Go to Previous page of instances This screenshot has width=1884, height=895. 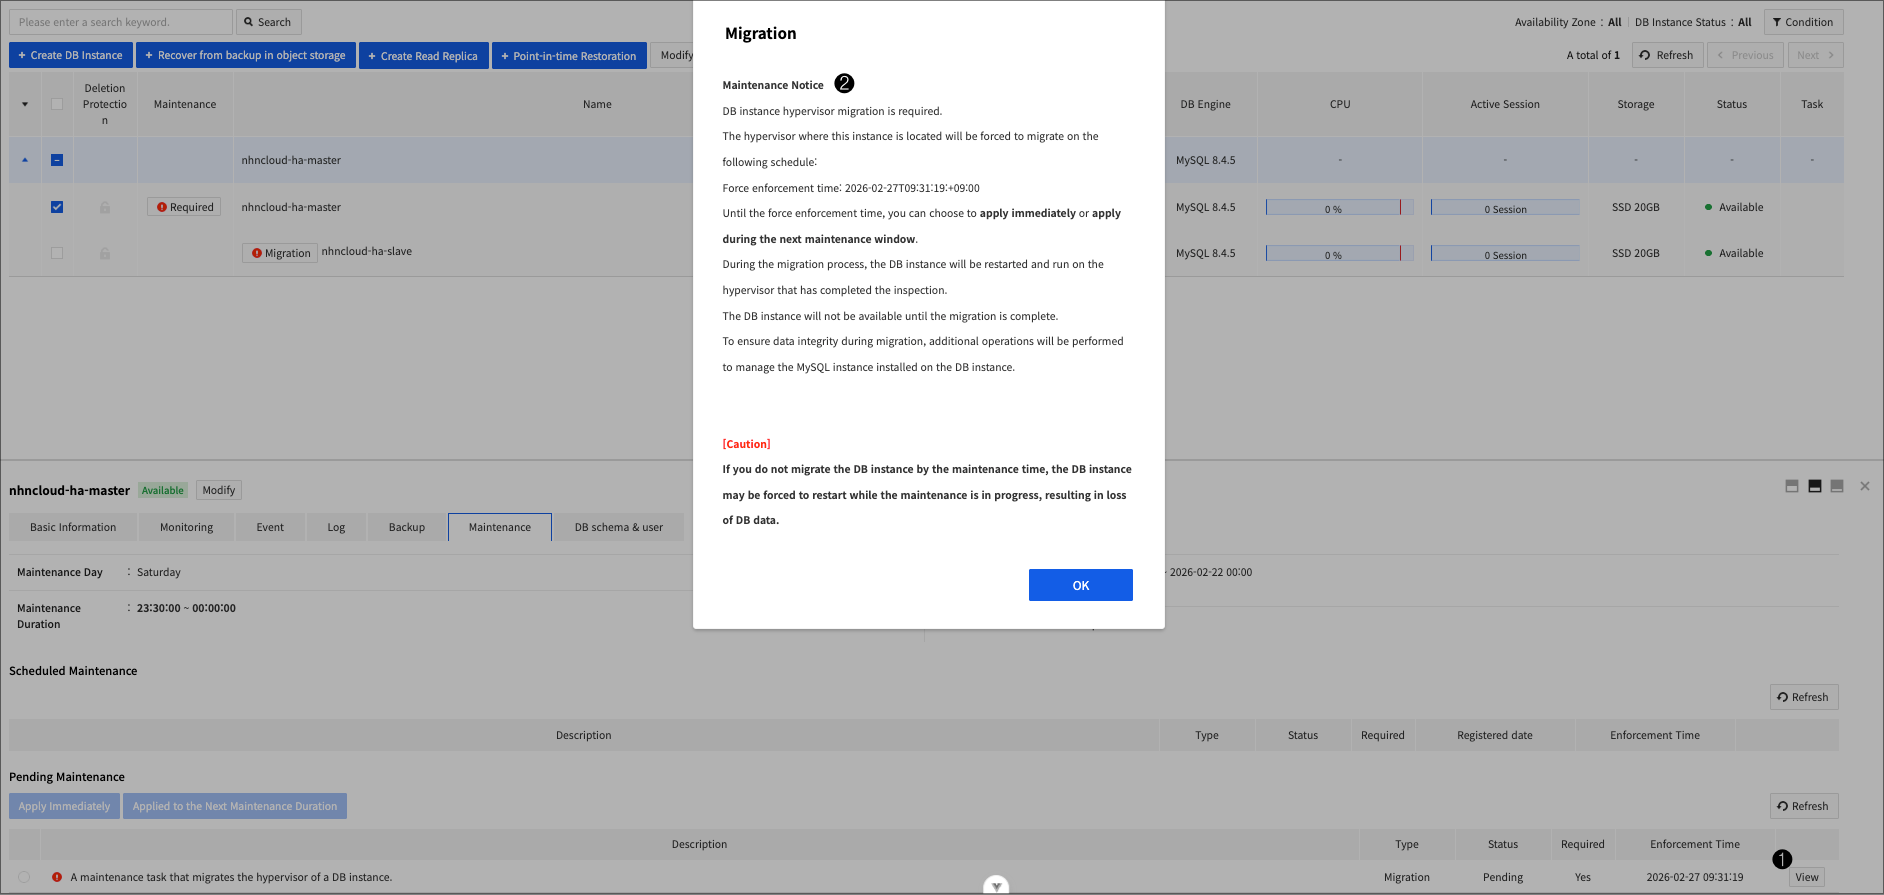click(1745, 55)
